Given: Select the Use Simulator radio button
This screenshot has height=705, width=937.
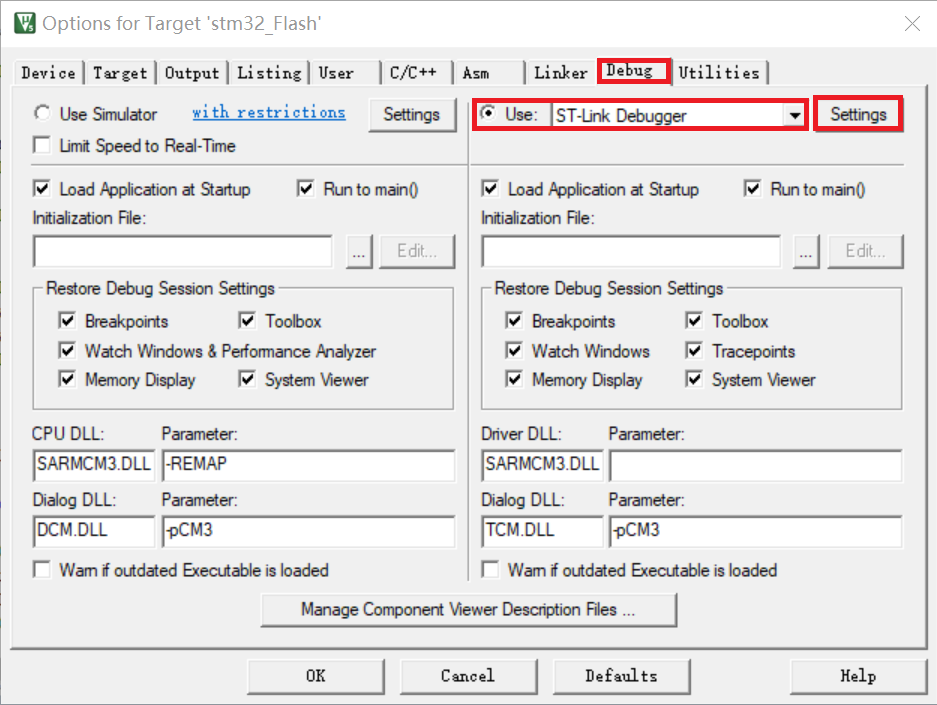Looking at the screenshot, I should (x=42, y=113).
